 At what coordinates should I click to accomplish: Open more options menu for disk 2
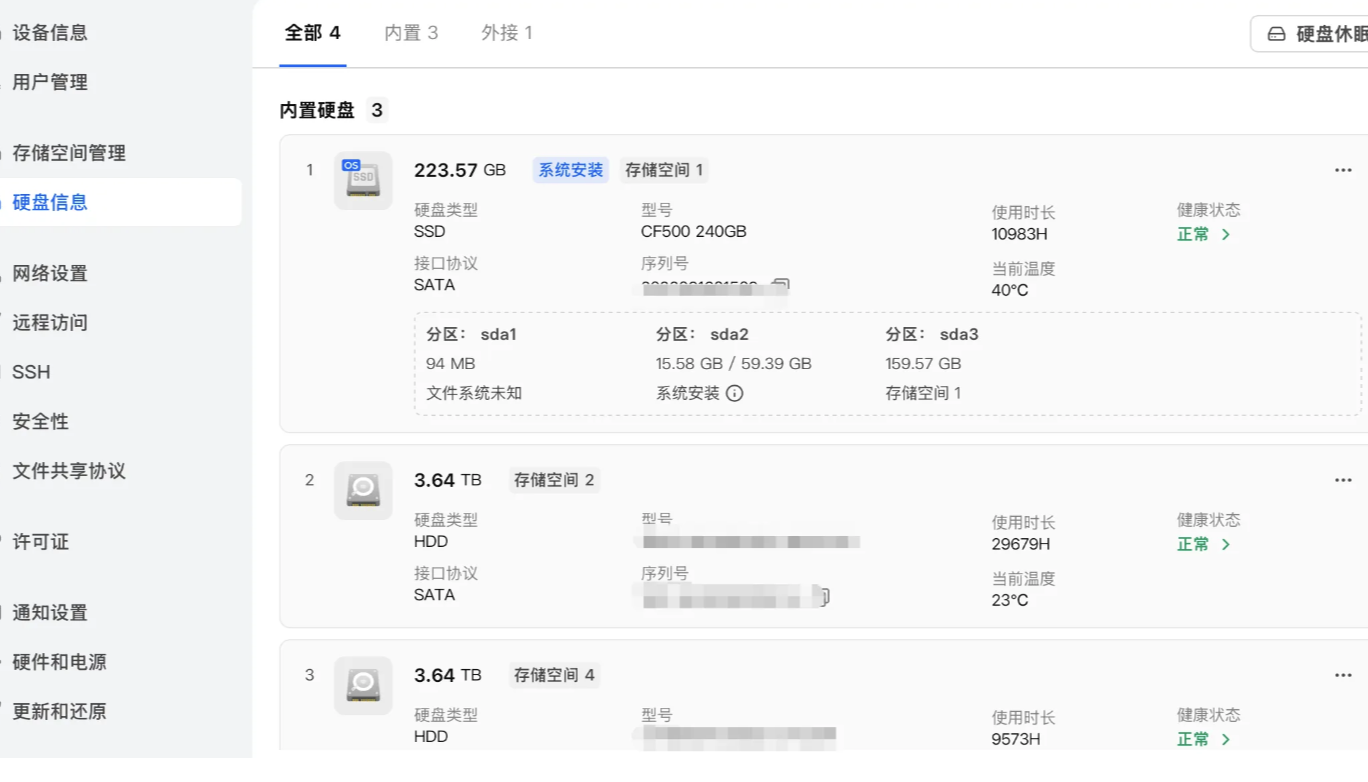[1342, 480]
